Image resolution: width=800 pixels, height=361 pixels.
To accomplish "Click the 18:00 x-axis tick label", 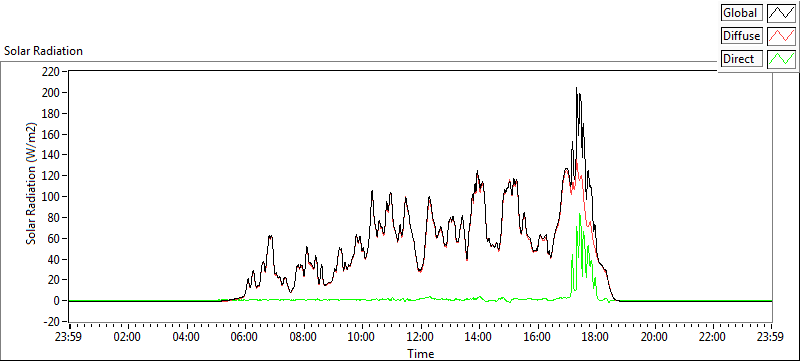I will [x=596, y=337].
